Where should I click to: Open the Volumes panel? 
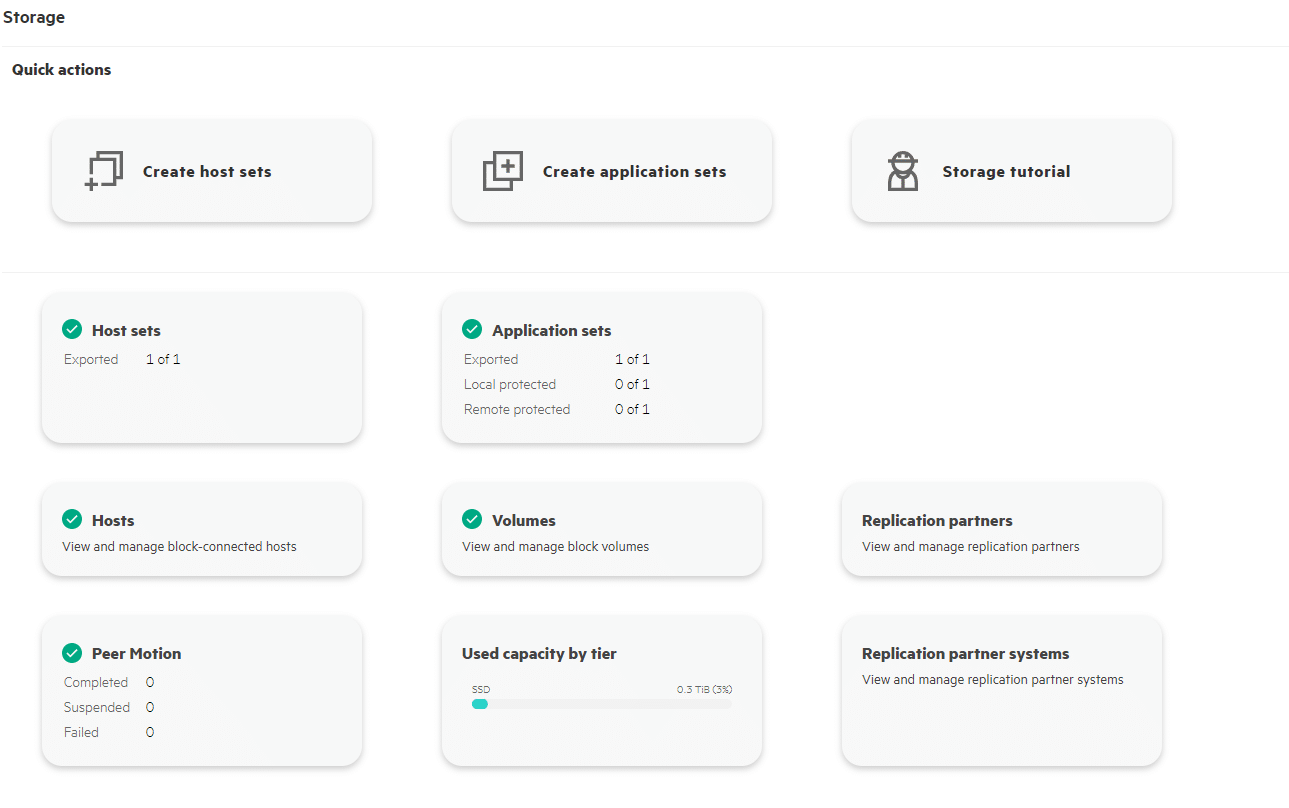[x=601, y=529]
